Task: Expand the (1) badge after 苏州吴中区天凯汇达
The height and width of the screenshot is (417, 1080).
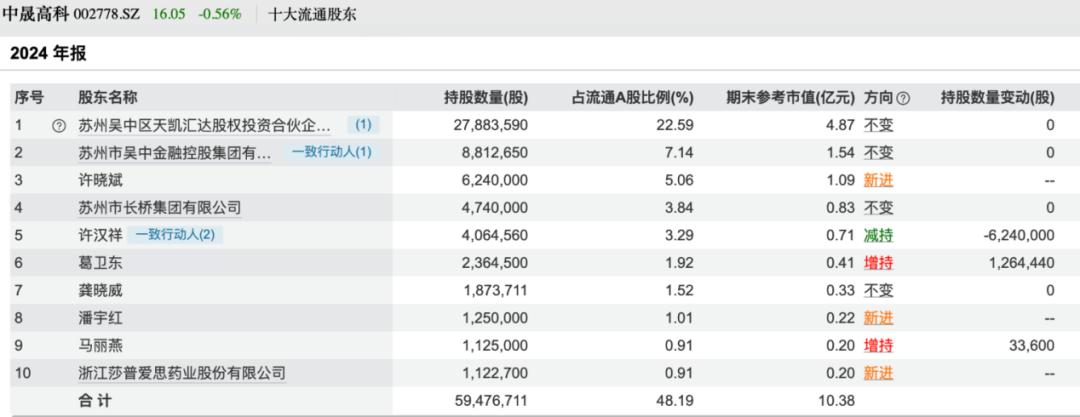Action: click(x=363, y=126)
